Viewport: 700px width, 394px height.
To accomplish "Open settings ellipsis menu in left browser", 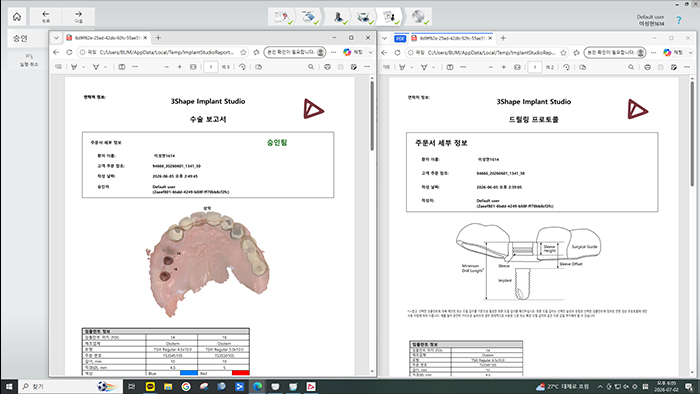I will (333, 52).
